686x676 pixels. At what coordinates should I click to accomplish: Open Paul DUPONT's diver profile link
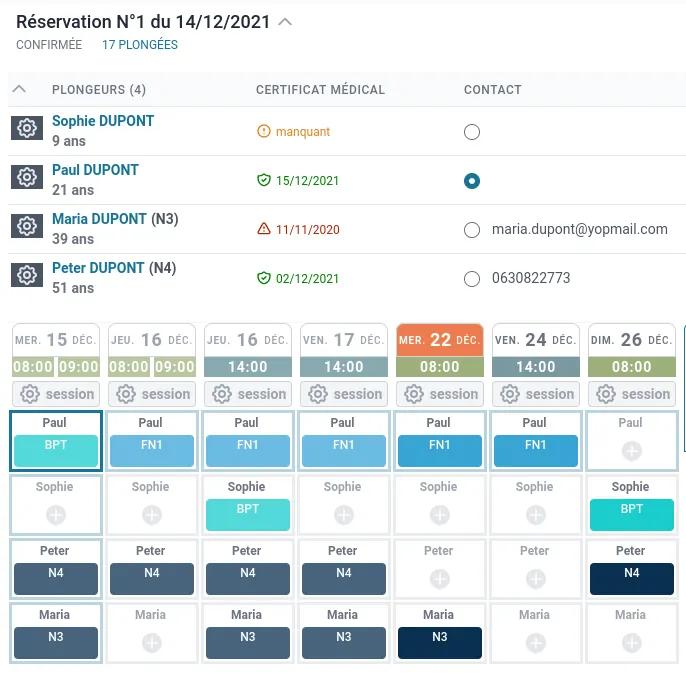[x=95, y=170]
